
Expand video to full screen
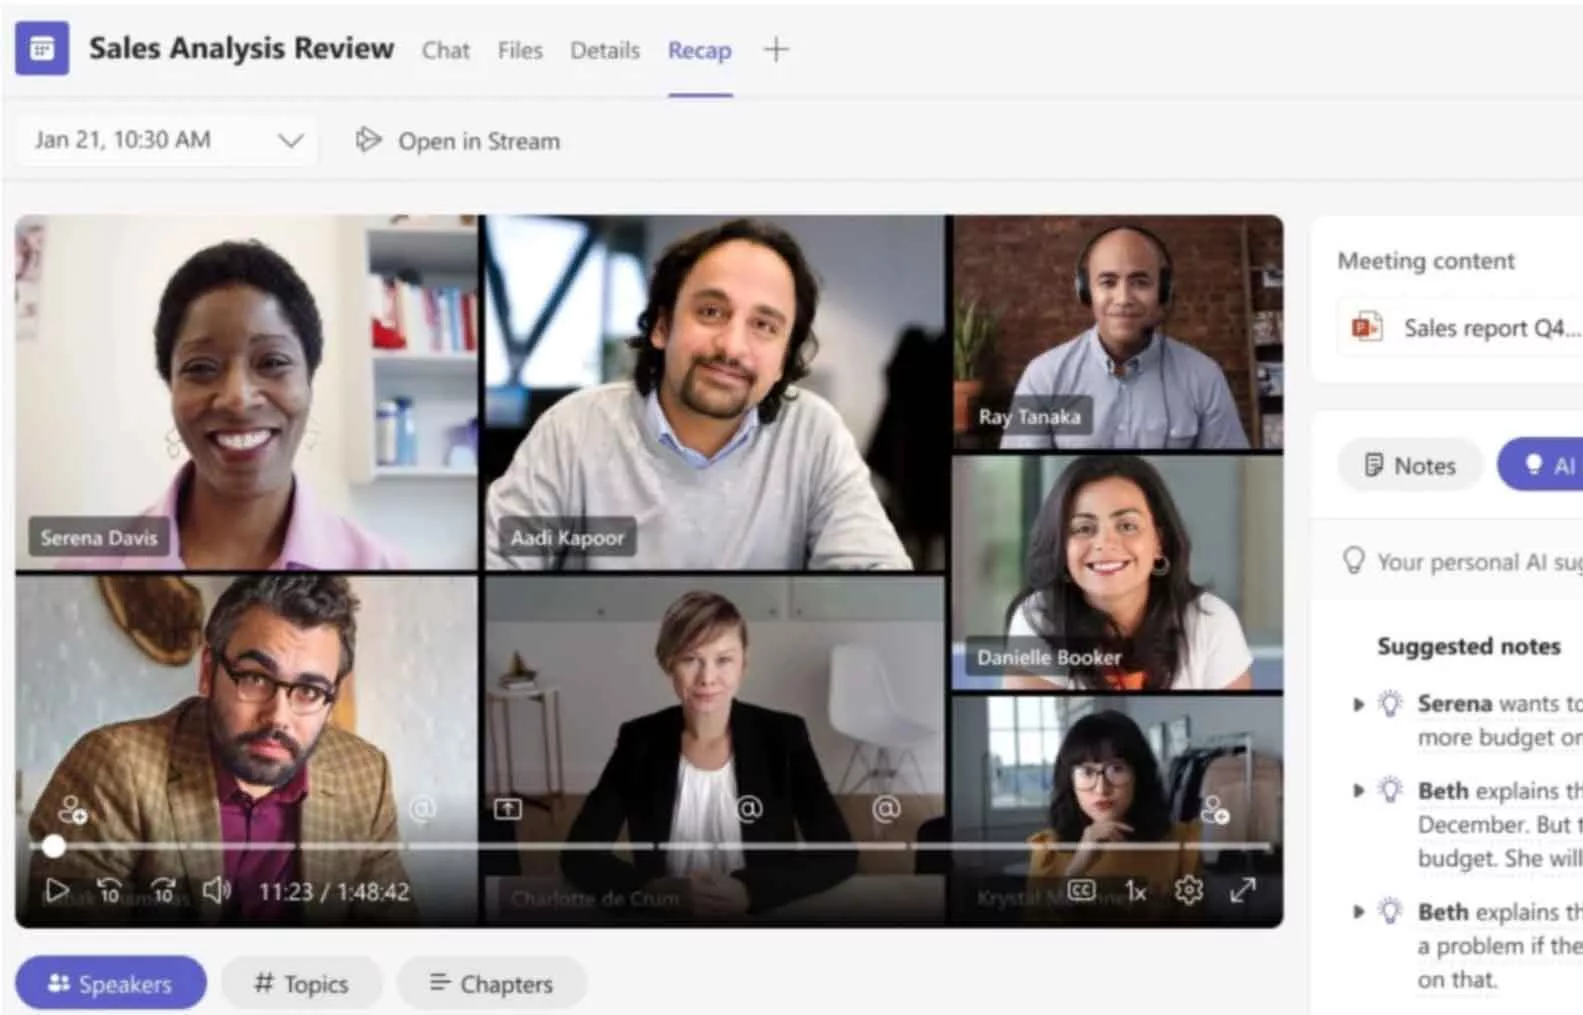coord(1243,890)
